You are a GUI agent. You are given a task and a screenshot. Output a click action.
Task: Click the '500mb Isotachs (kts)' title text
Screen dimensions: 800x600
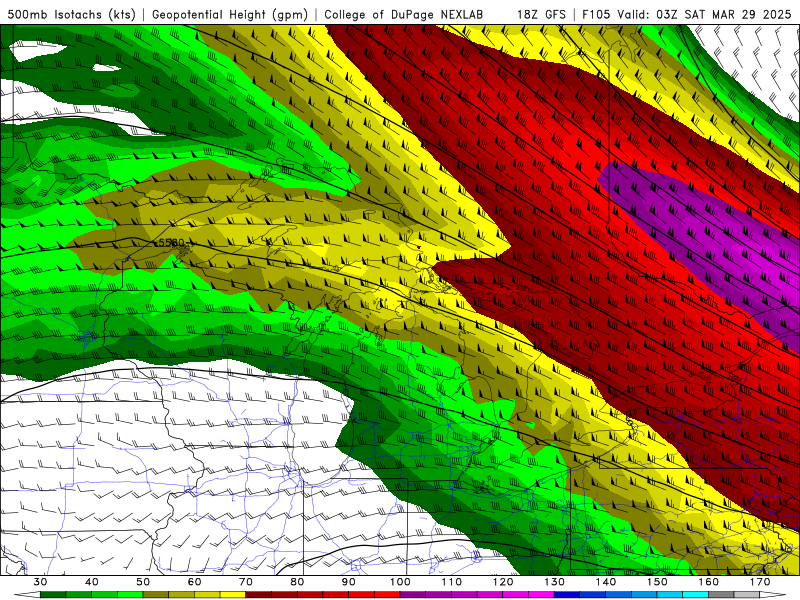pyautogui.click(x=71, y=14)
